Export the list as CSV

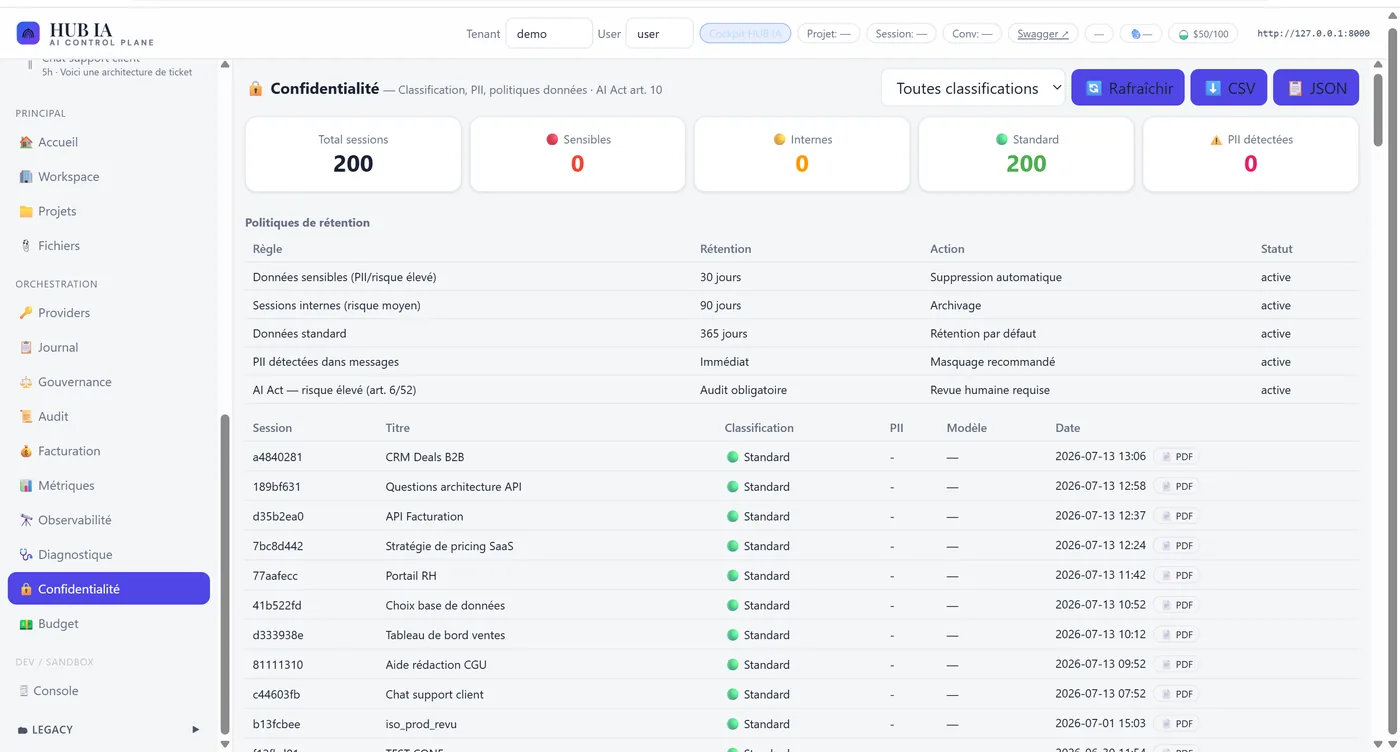tap(1229, 88)
